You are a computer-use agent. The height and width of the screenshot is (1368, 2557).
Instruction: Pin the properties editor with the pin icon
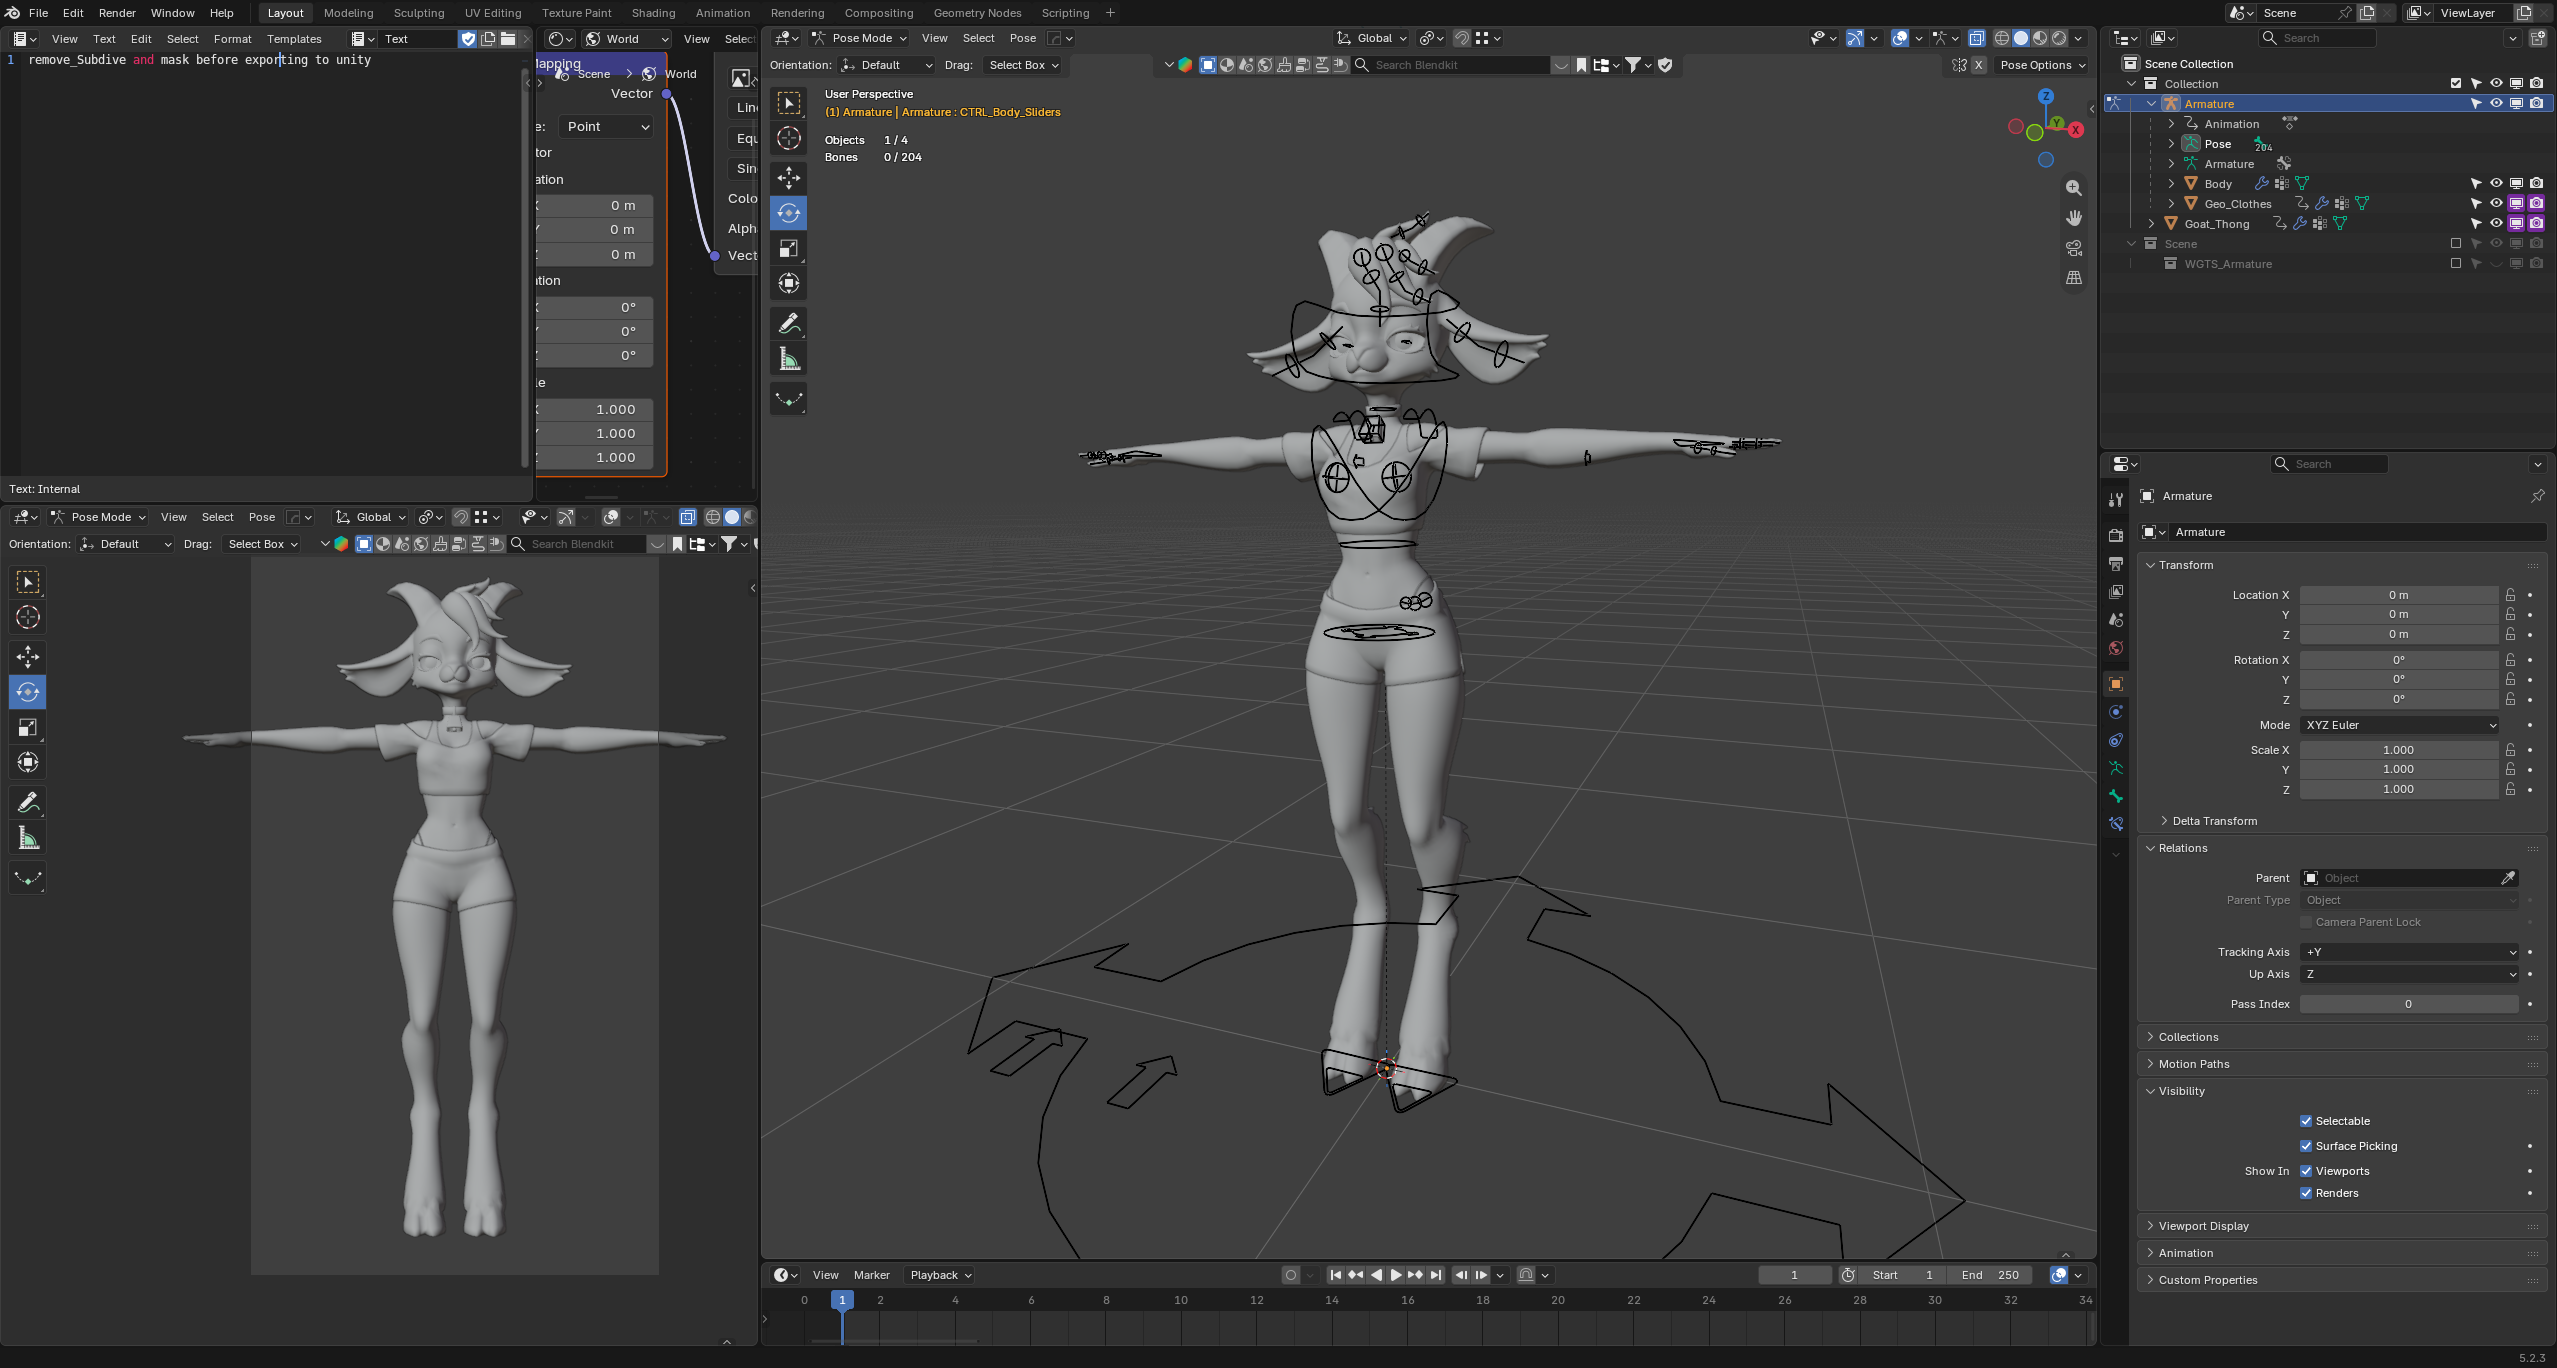2537,496
